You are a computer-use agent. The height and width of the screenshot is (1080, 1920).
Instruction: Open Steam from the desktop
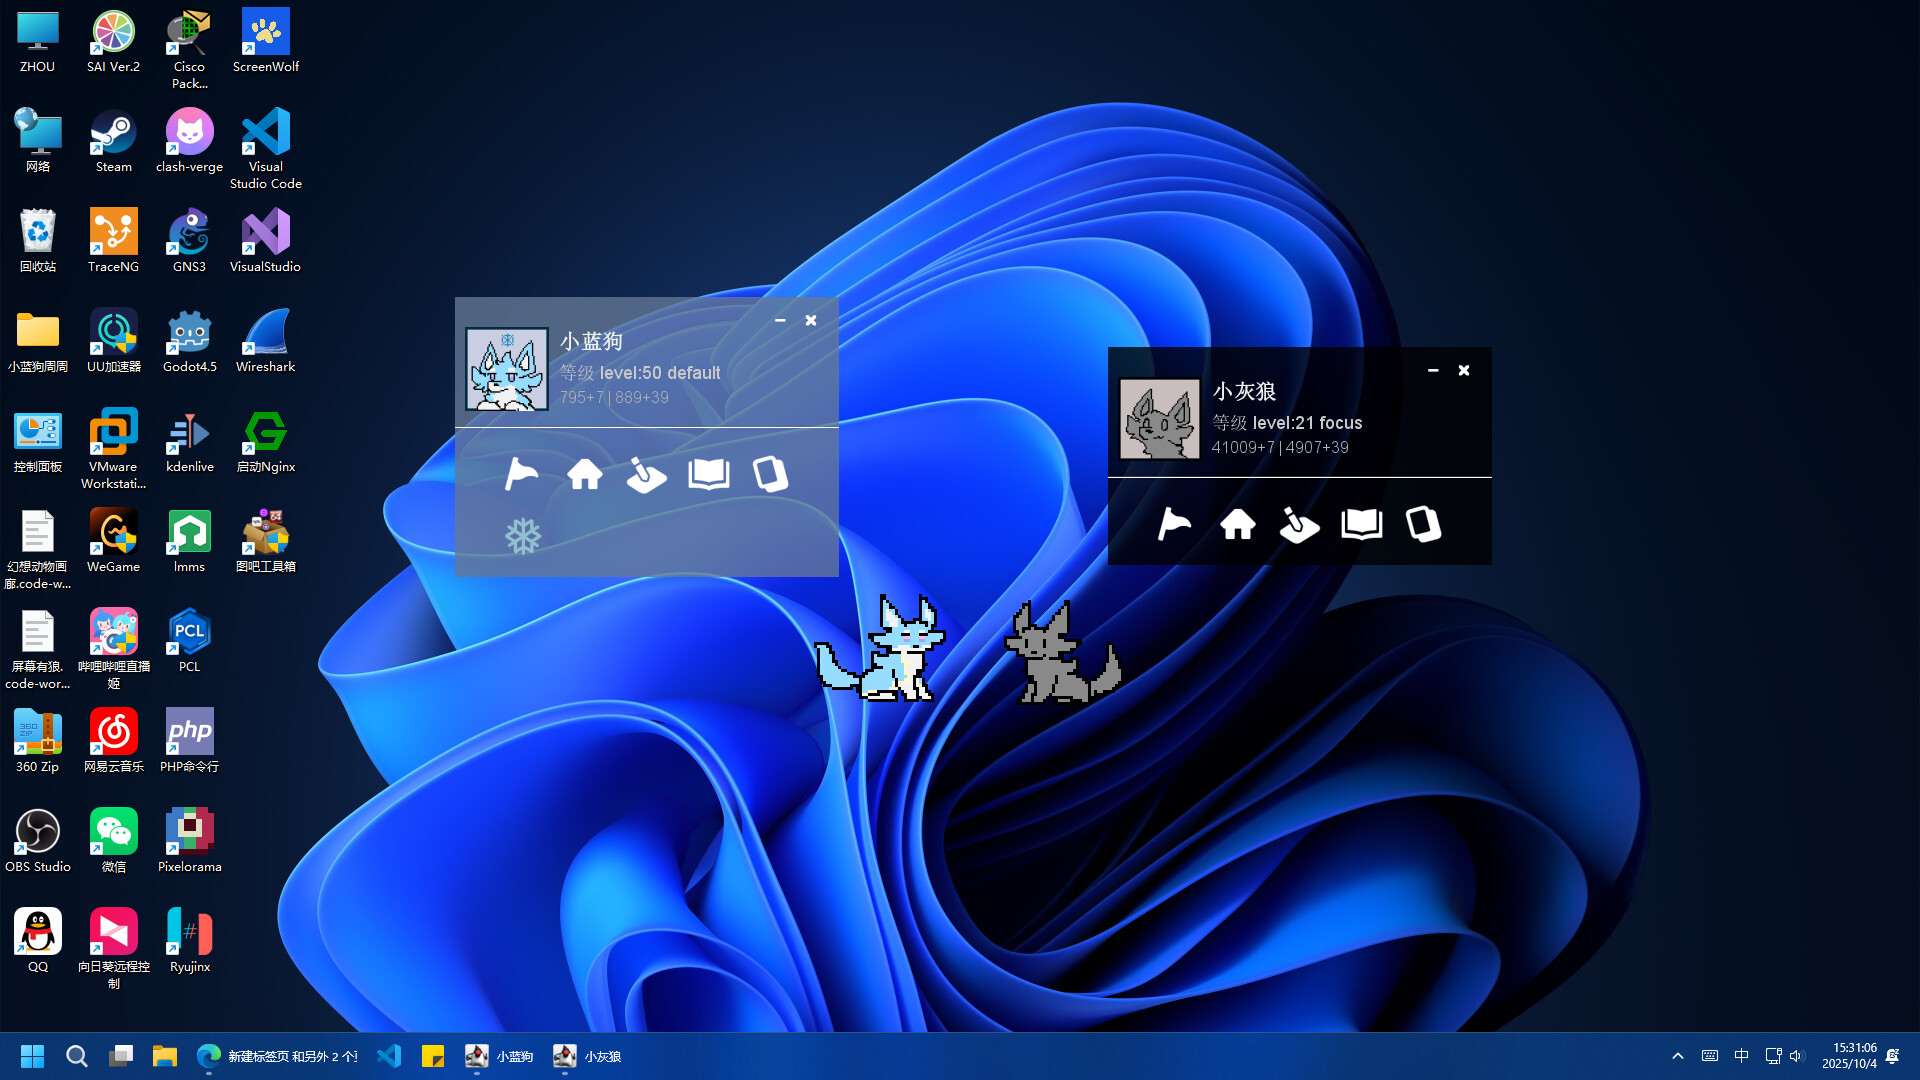pos(113,133)
